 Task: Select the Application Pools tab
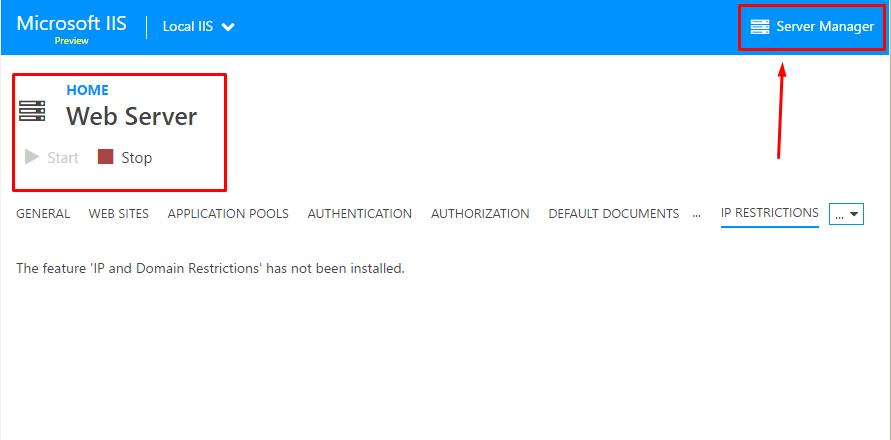(x=228, y=214)
